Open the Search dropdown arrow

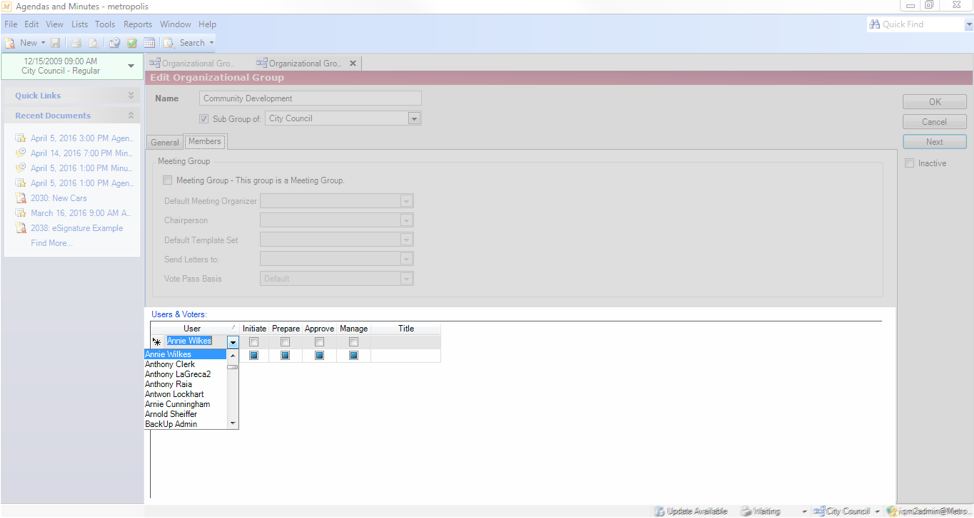point(212,43)
